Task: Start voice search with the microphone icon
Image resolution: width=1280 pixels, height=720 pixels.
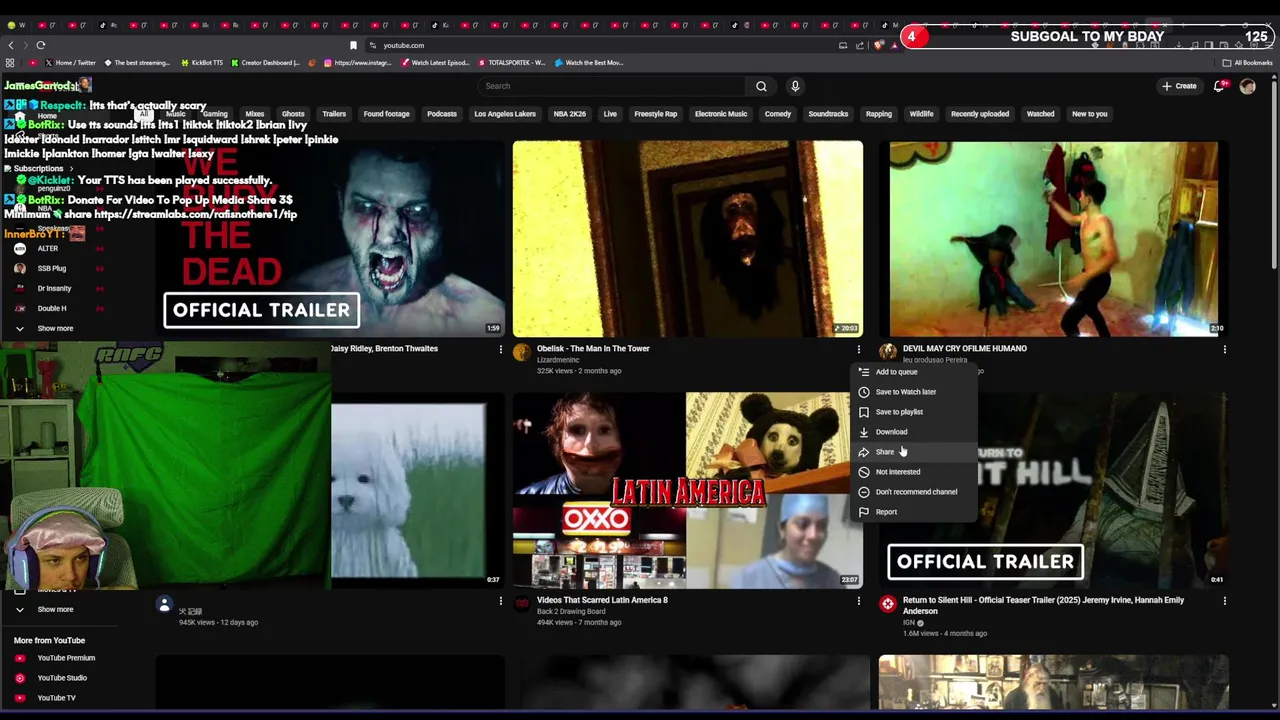Action: [x=795, y=86]
